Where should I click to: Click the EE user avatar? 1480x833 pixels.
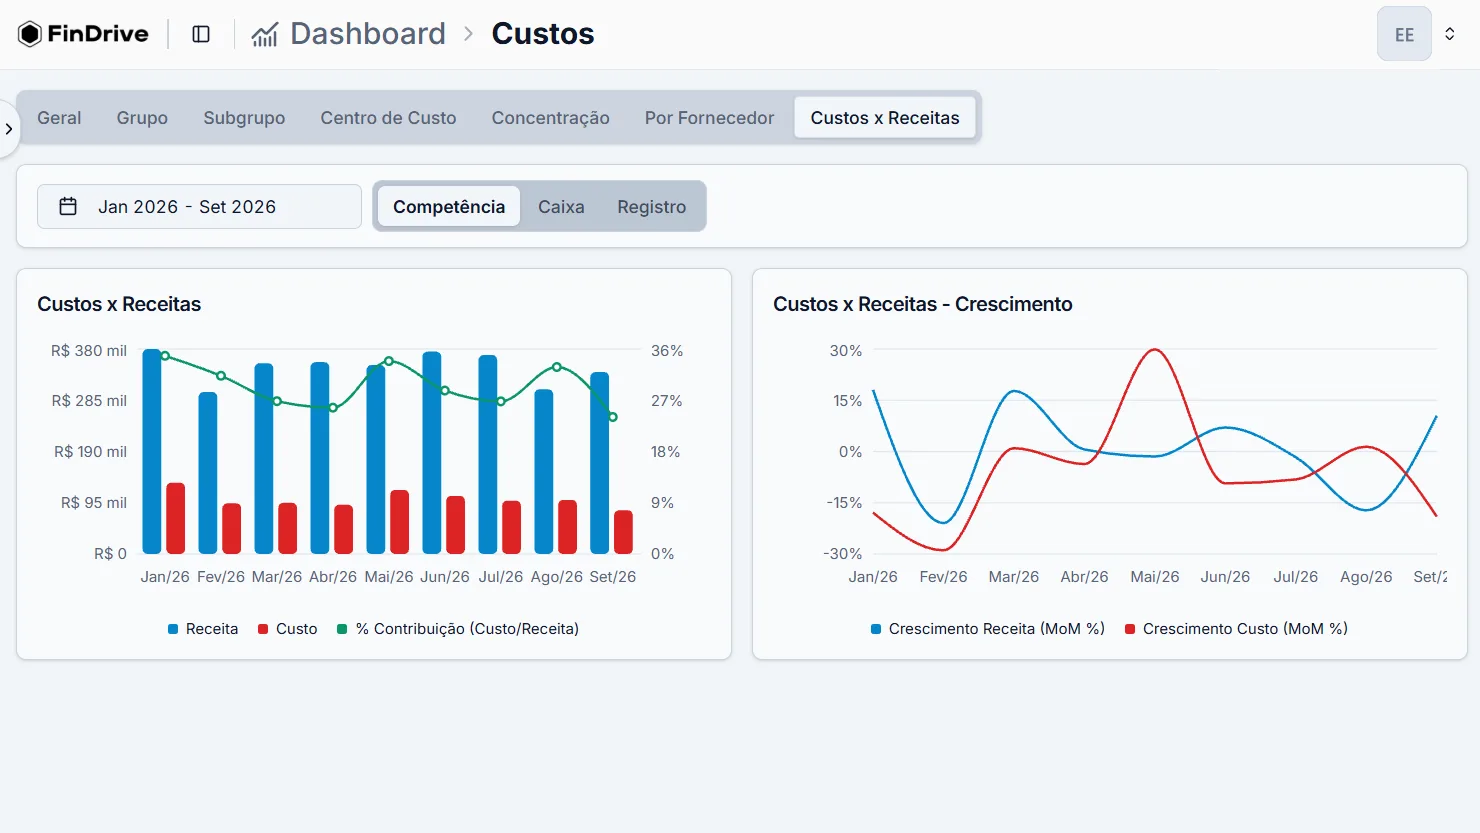pos(1404,34)
